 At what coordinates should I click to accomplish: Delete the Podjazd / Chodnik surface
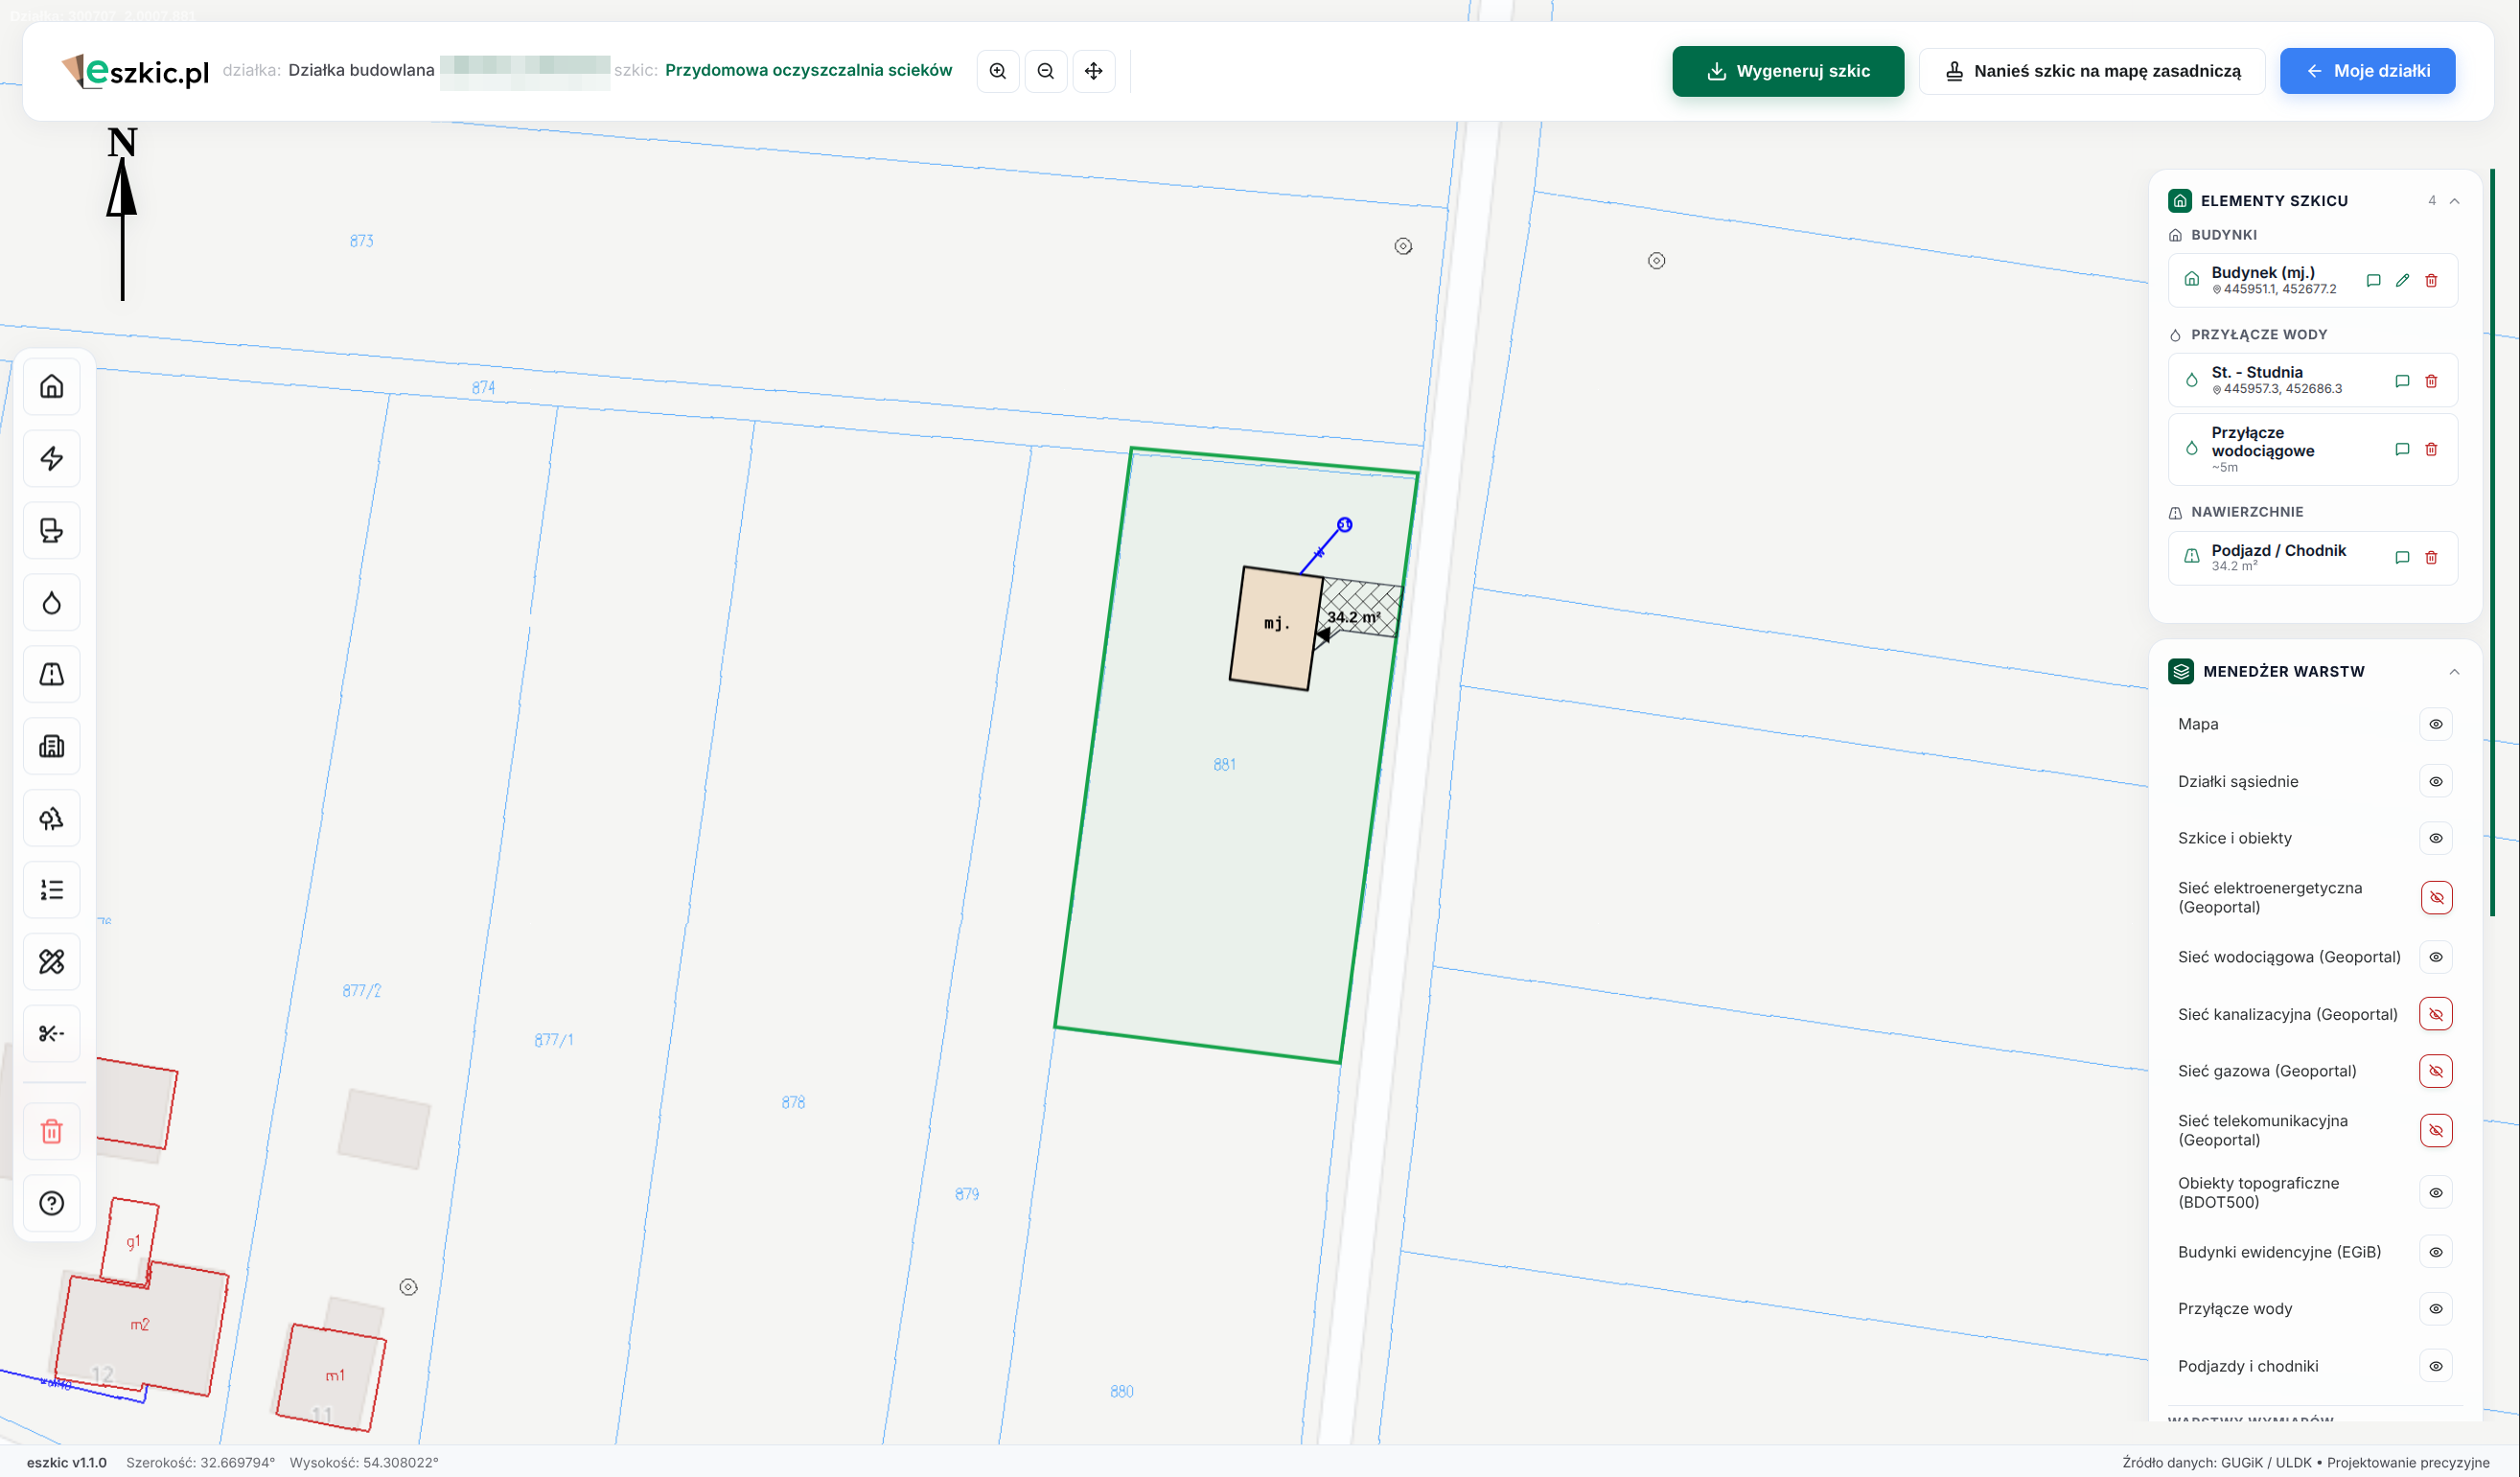(x=2431, y=557)
